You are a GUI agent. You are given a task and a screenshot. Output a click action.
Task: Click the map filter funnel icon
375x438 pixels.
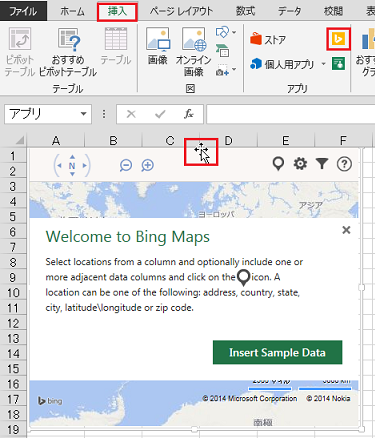pos(322,164)
